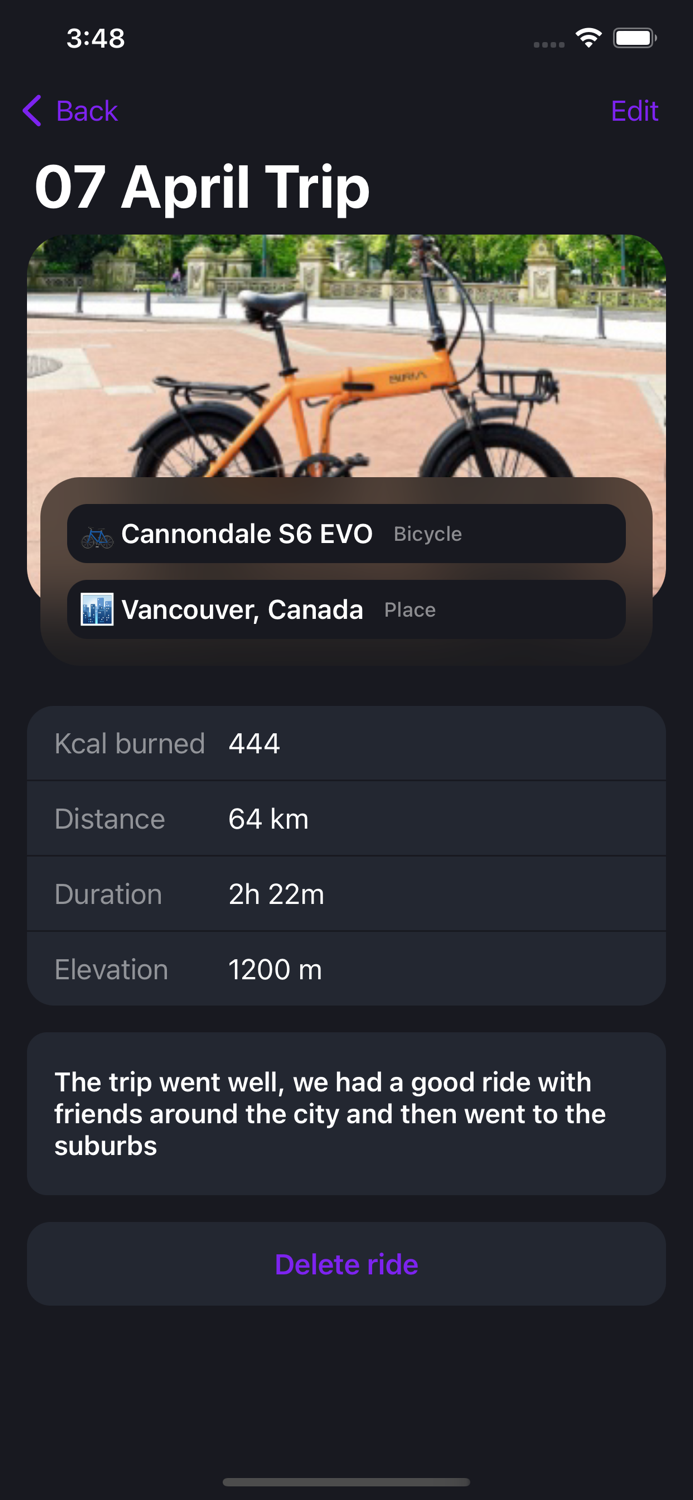Open the orange bike trip photo
This screenshot has width=693, height=1500.
pyautogui.click(x=346, y=350)
